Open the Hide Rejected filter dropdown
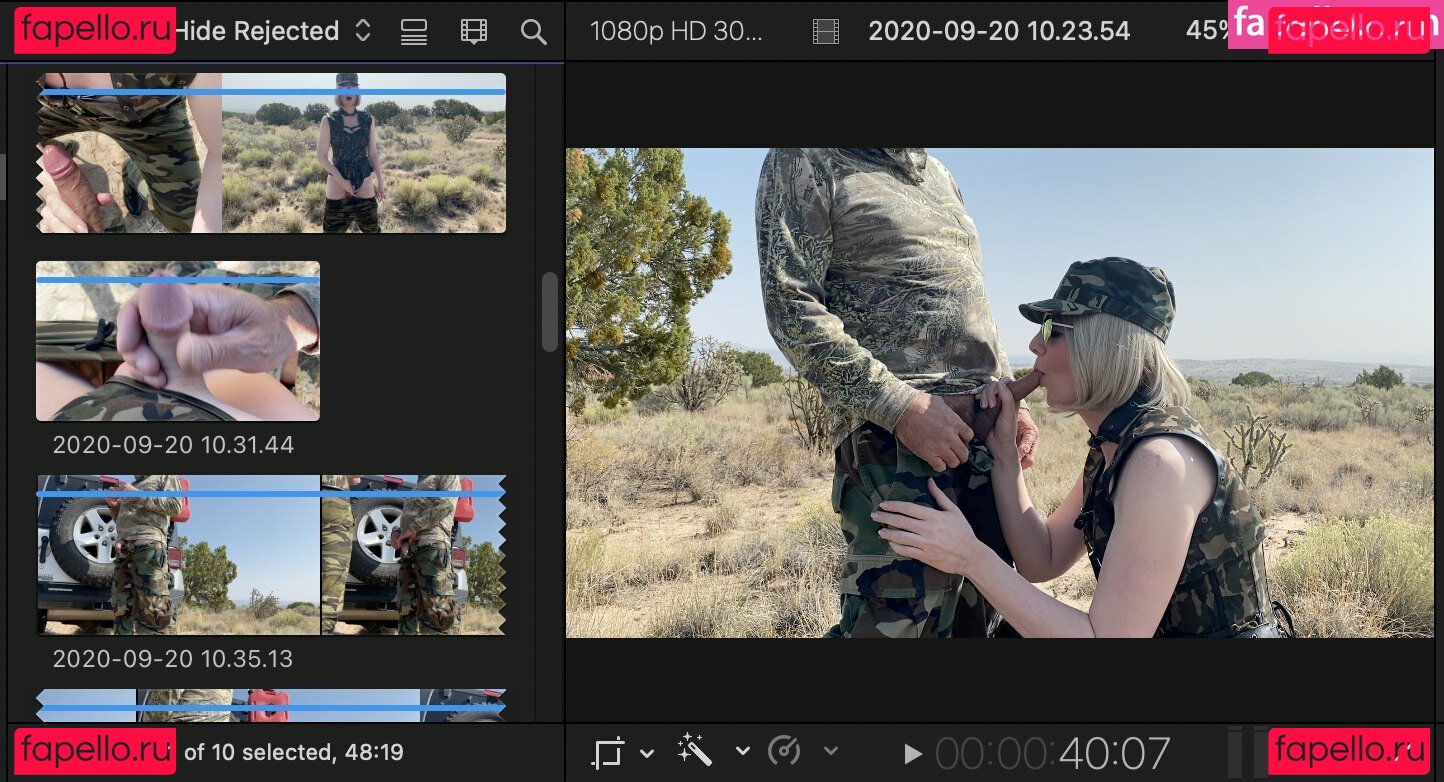 point(258,31)
